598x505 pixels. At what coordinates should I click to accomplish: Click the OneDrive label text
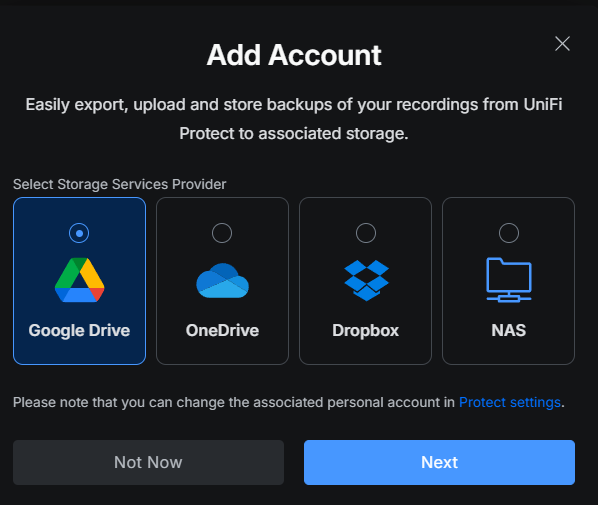click(222, 331)
